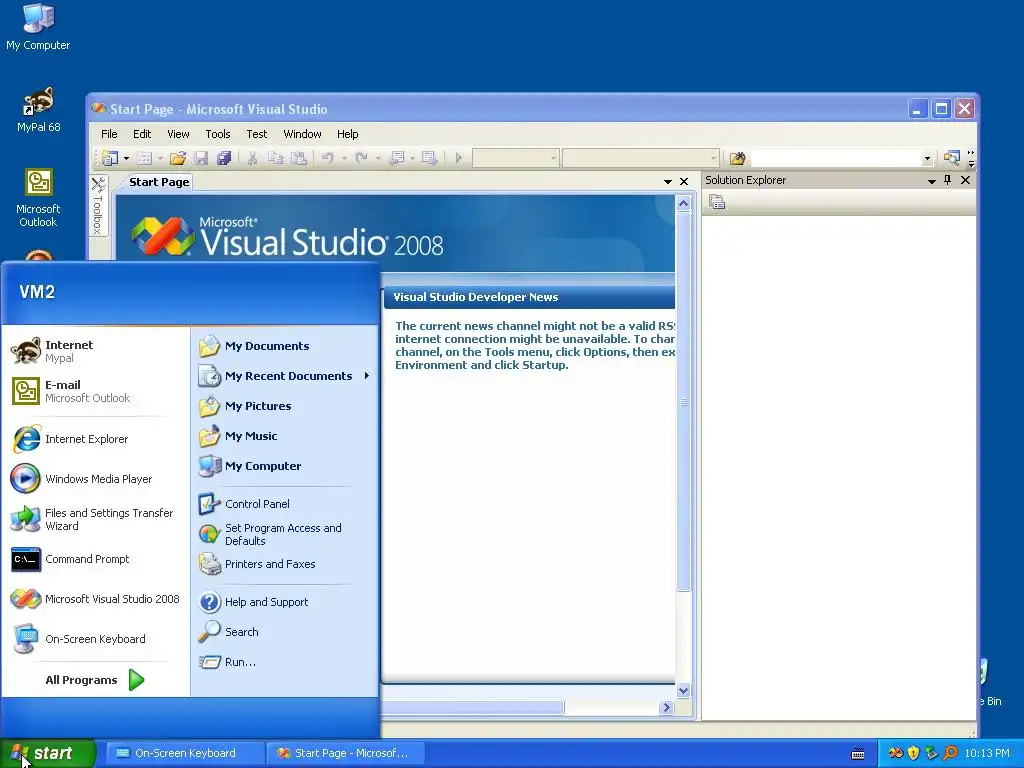Open the Solution Configurations combo box

(515, 158)
